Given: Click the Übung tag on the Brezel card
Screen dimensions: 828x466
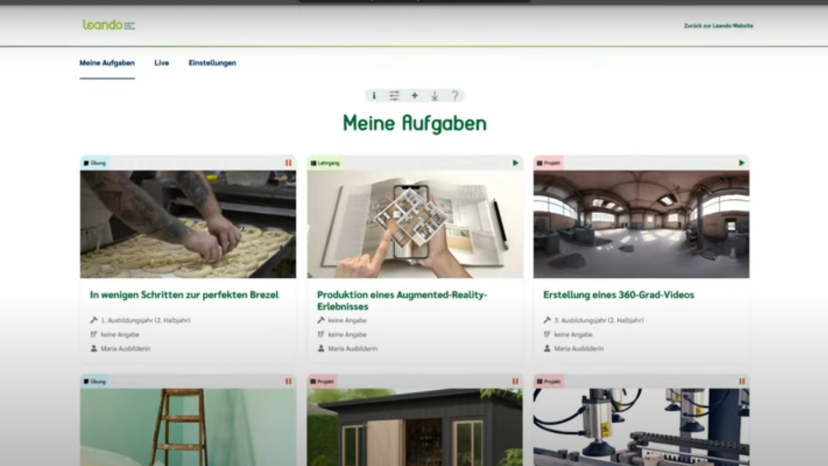Looking at the screenshot, I should point(95,163).
